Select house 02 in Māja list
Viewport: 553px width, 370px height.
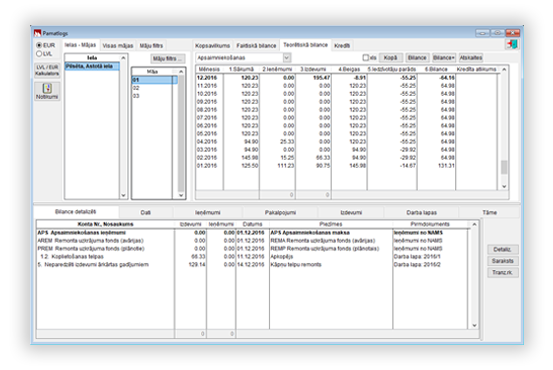click(x=154, y=88)
